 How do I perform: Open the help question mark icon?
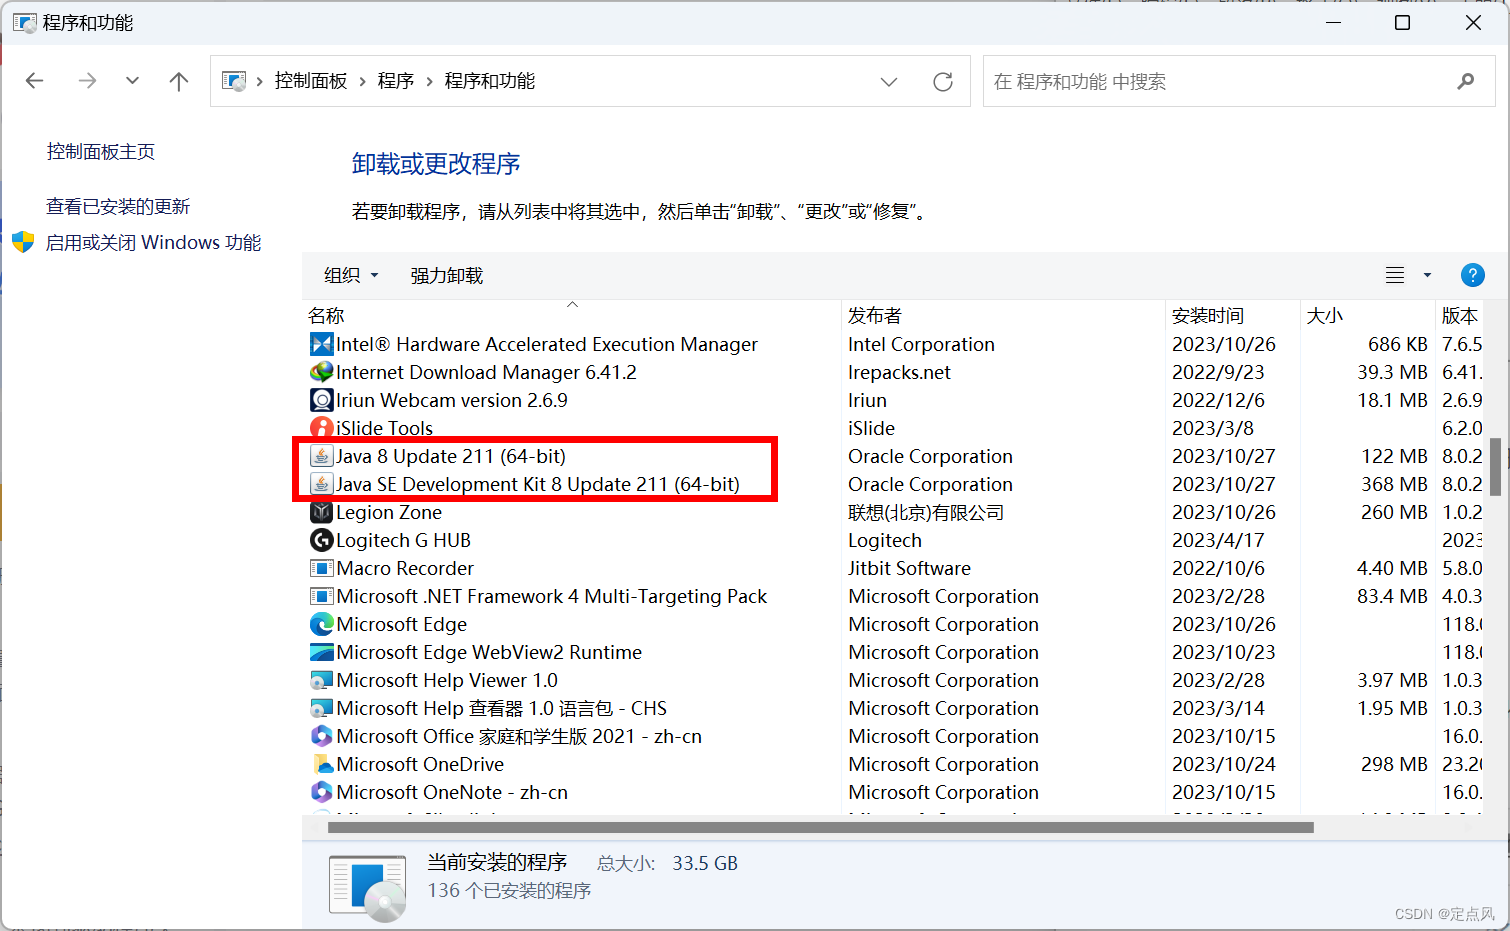coord(1472,275)
